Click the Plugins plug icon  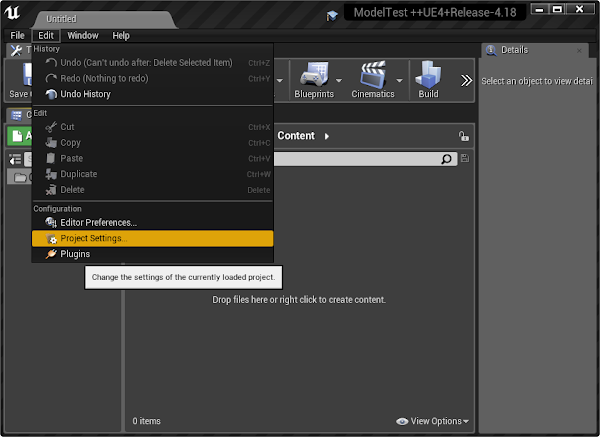click(x=51, y=254)
